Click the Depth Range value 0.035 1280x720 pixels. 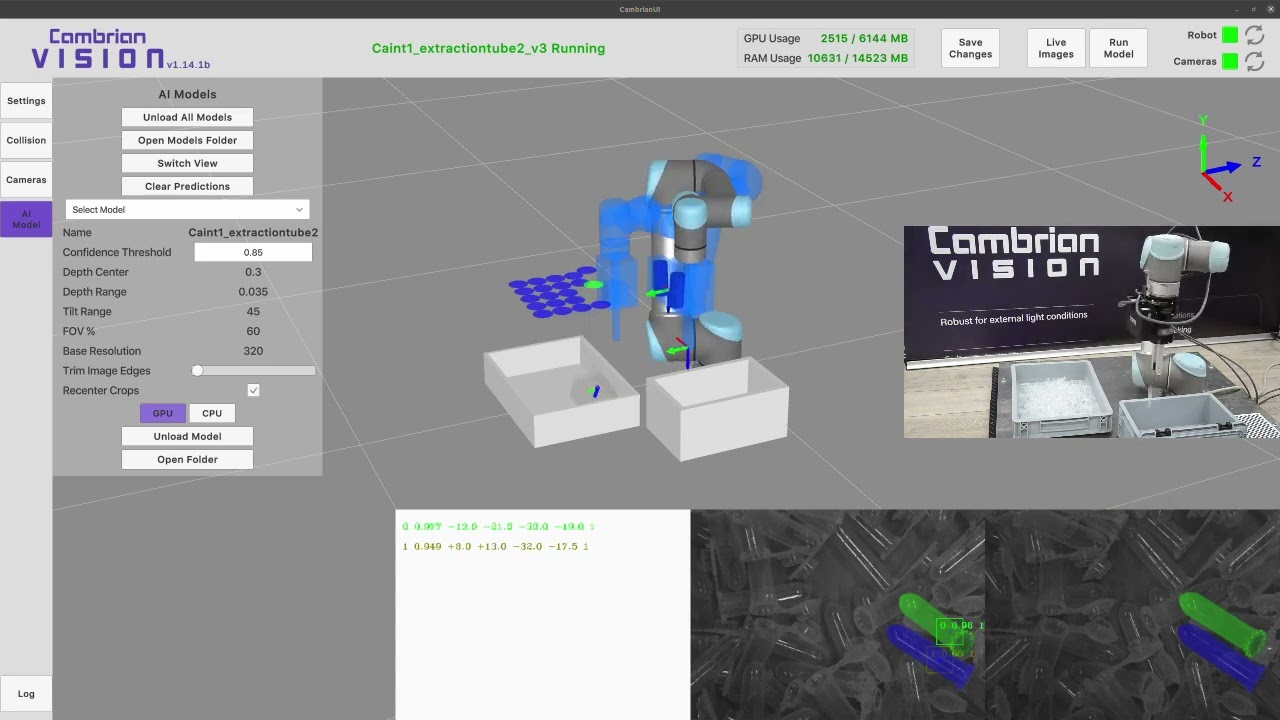click(x=253, y=292)
